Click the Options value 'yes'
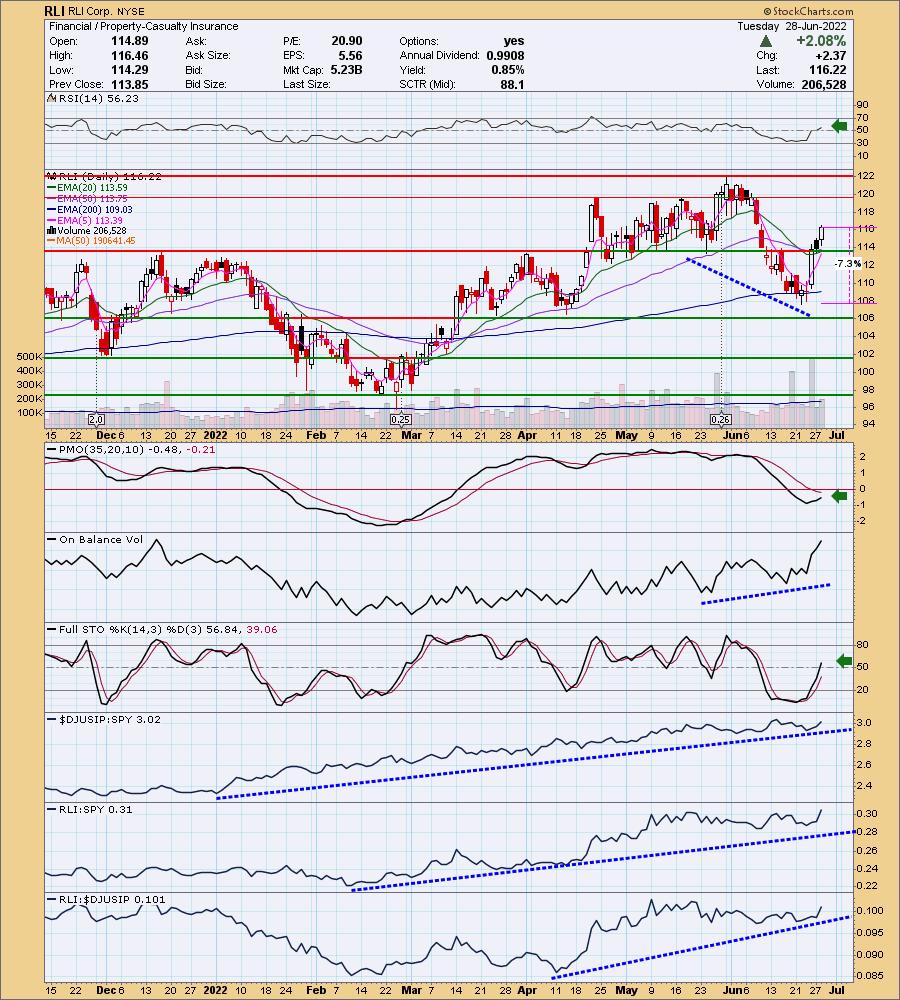Viewport: 900px width, 1000px height. pos(513,41)
